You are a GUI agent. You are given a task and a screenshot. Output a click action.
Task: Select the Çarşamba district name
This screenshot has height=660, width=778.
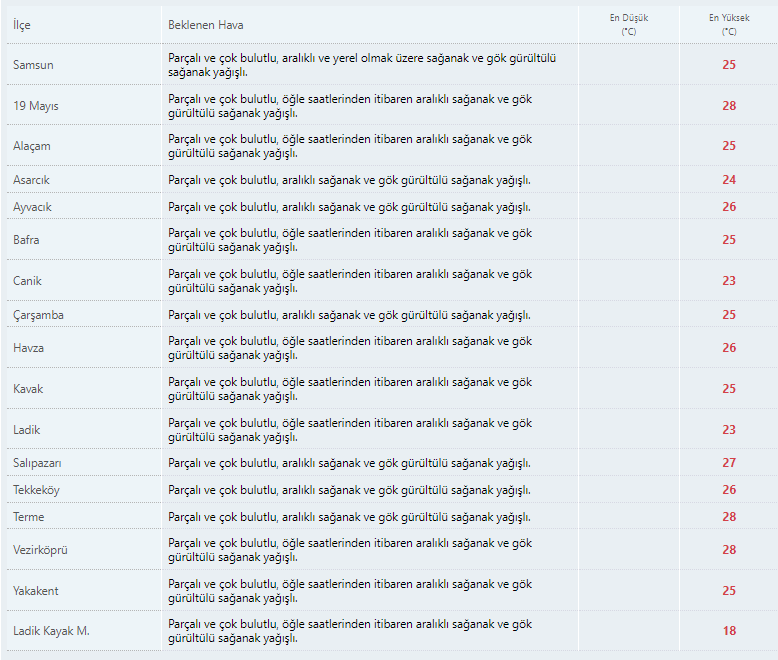(x=38, y=315)
